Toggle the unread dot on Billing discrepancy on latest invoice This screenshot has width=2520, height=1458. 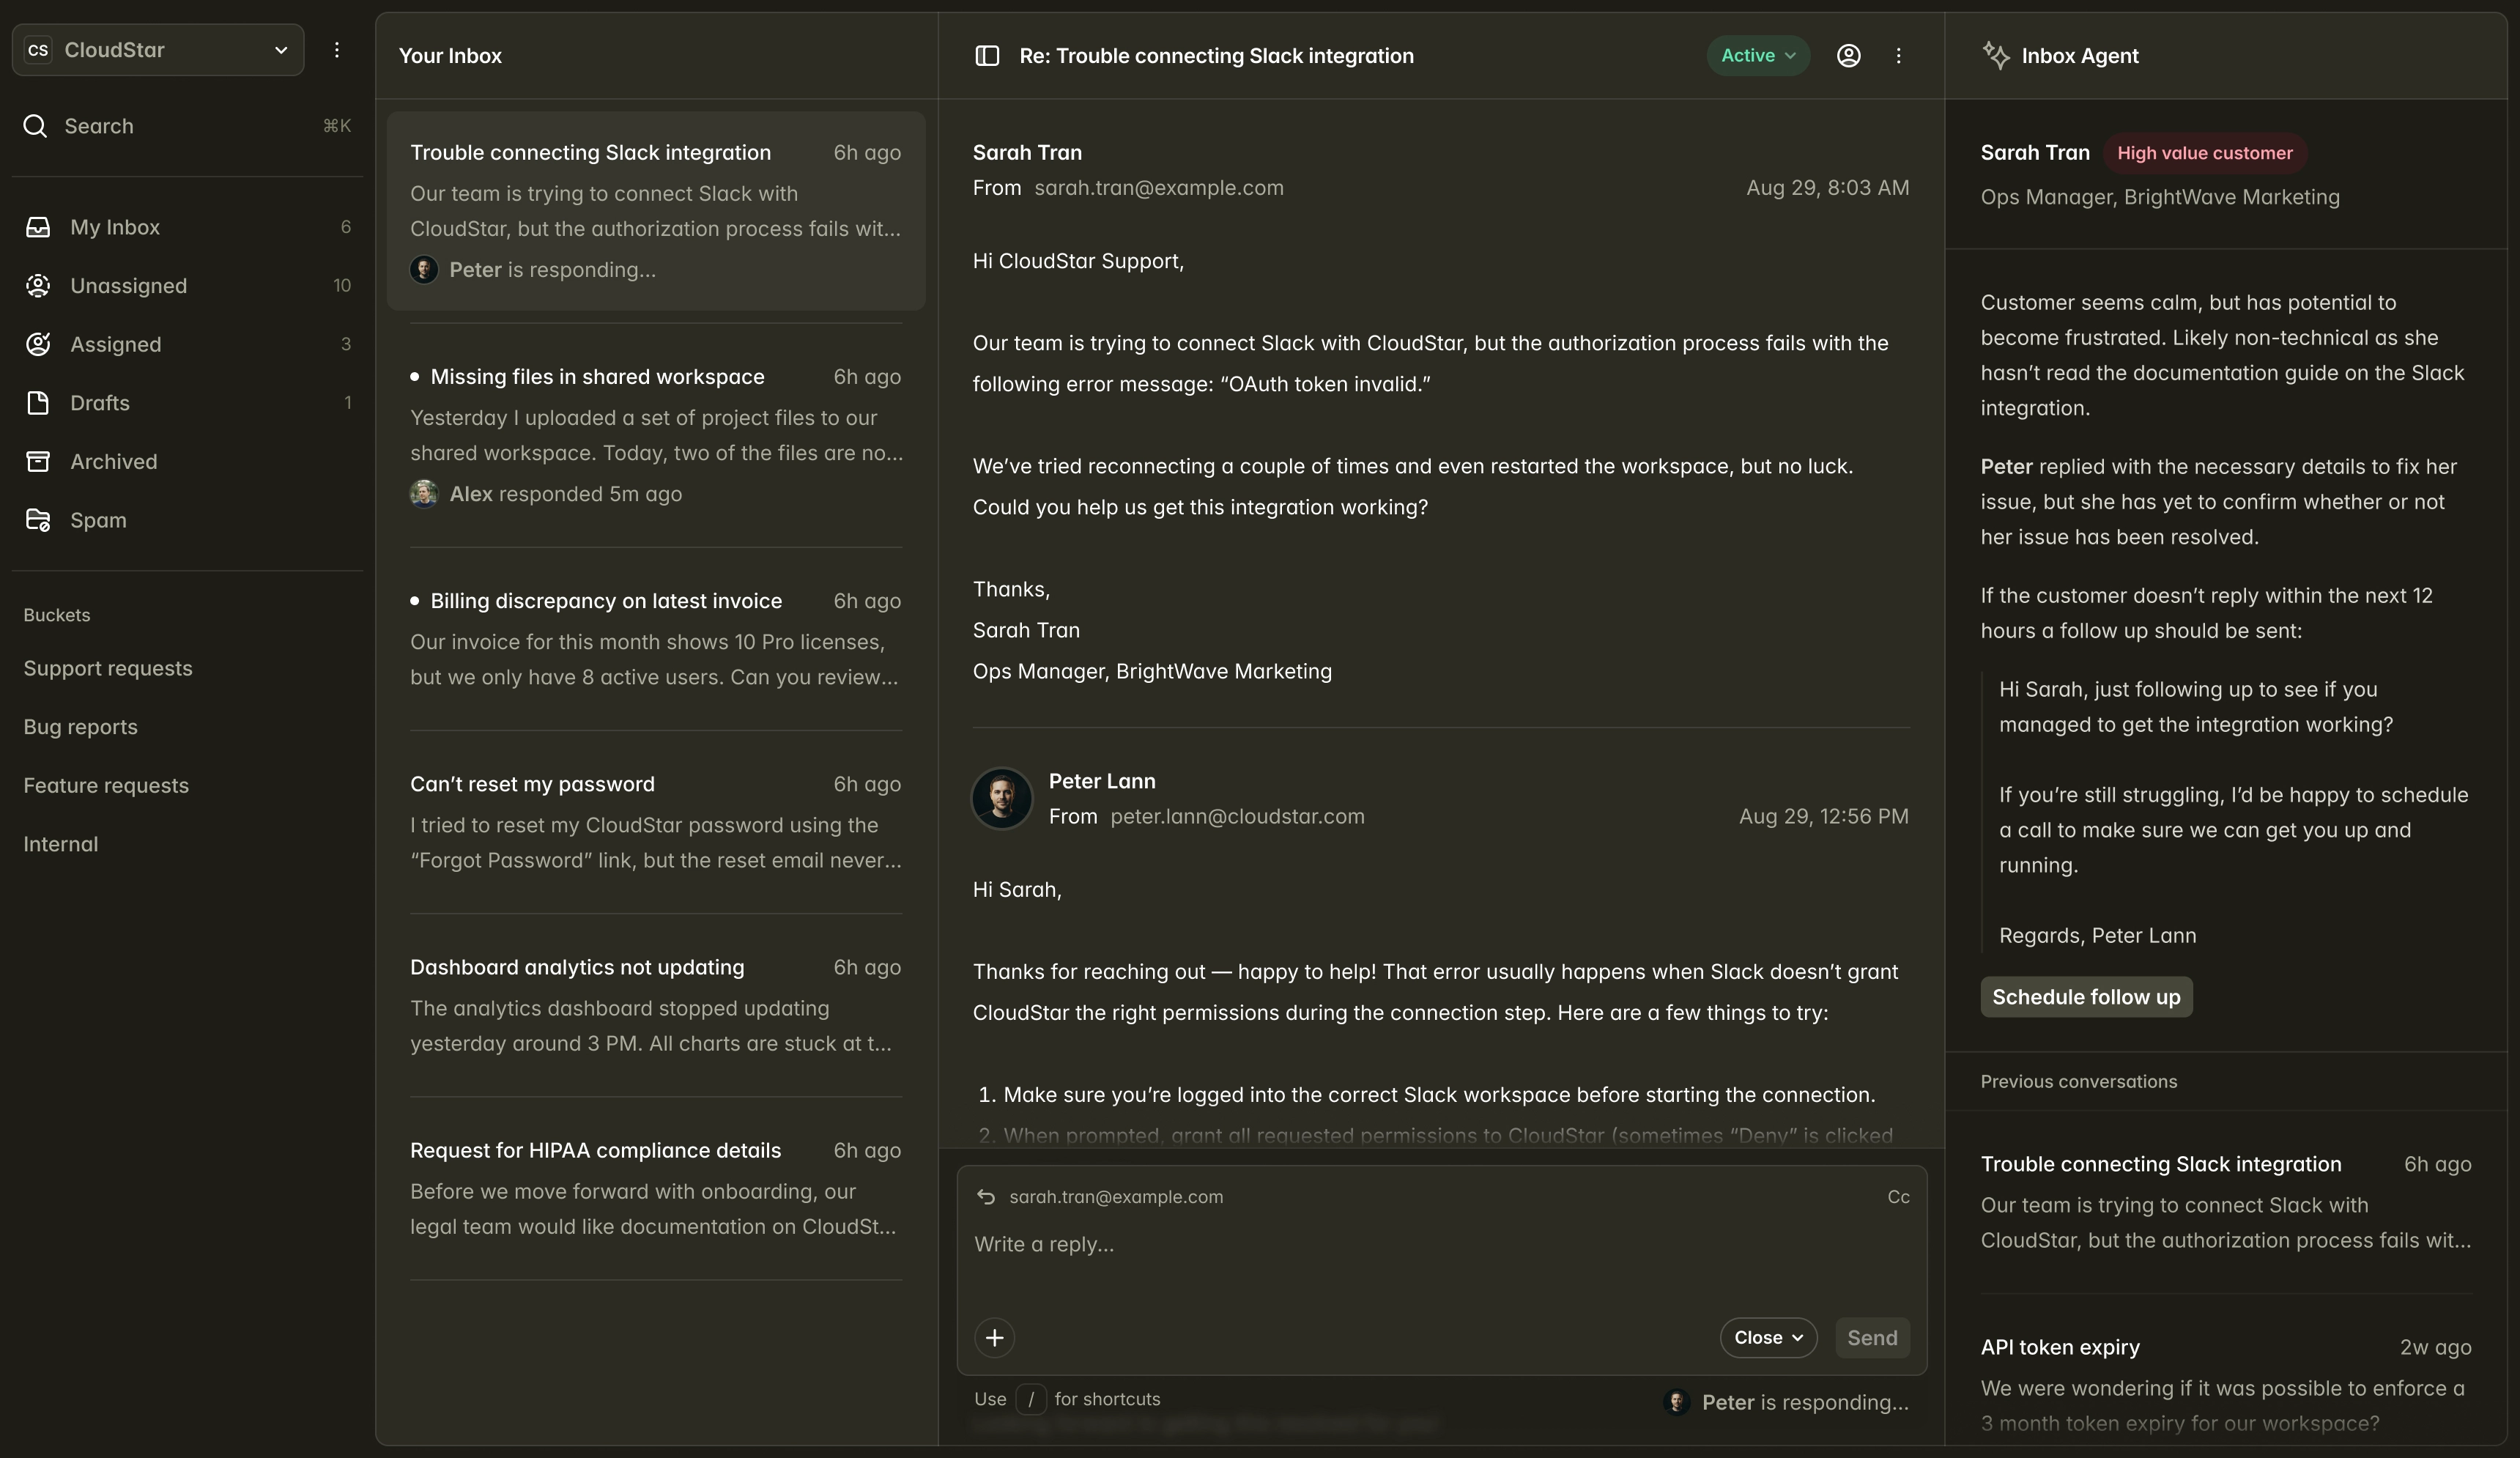tap(415, 602)
